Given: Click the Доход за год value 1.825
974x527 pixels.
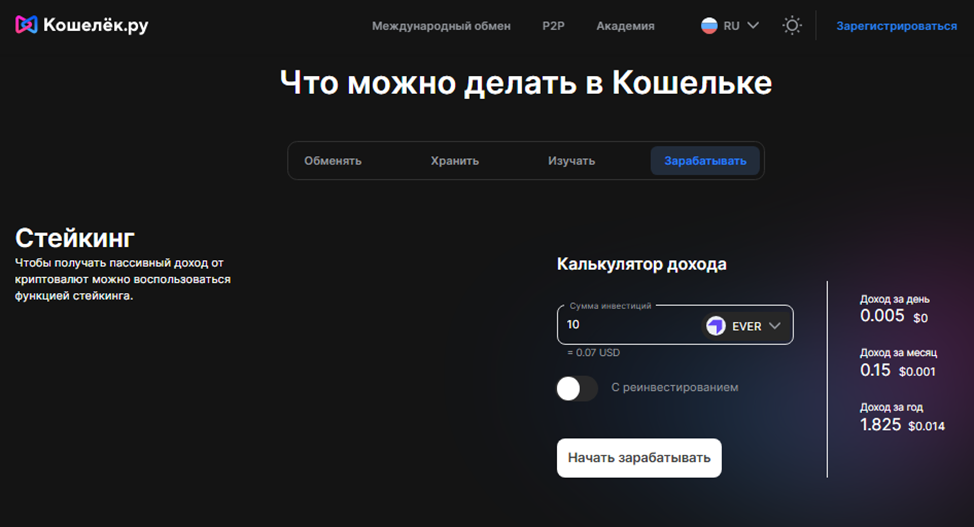Looking at the screenshot, I should point(880,425).
